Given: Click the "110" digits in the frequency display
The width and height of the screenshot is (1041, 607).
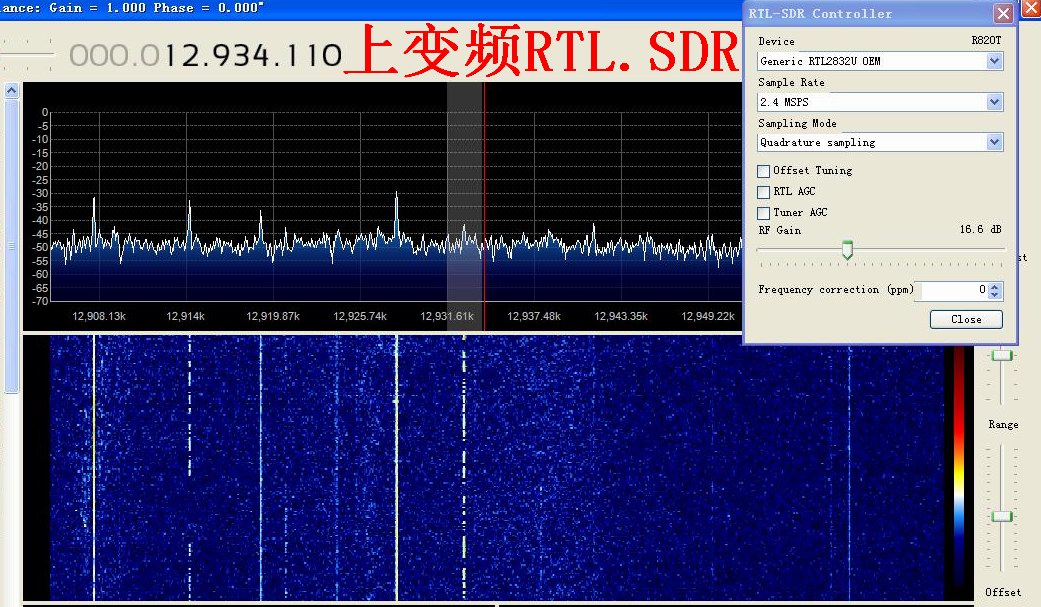Looking at the screenshot, I should [313, 56].
